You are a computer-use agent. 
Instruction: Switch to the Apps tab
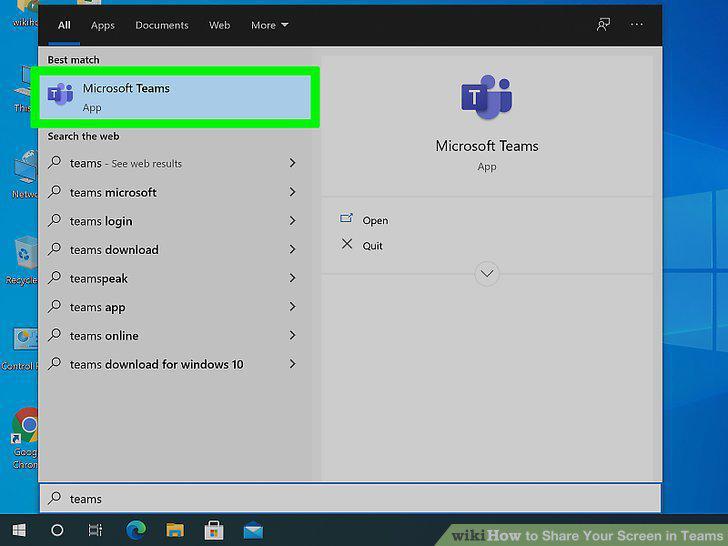coord(103,25)
